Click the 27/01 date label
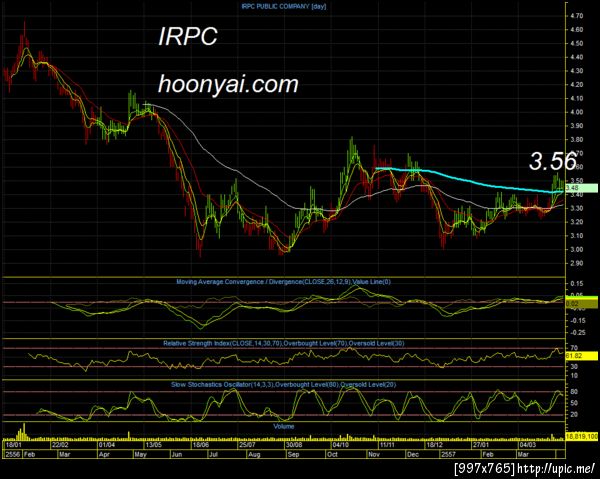 point(481,445)
